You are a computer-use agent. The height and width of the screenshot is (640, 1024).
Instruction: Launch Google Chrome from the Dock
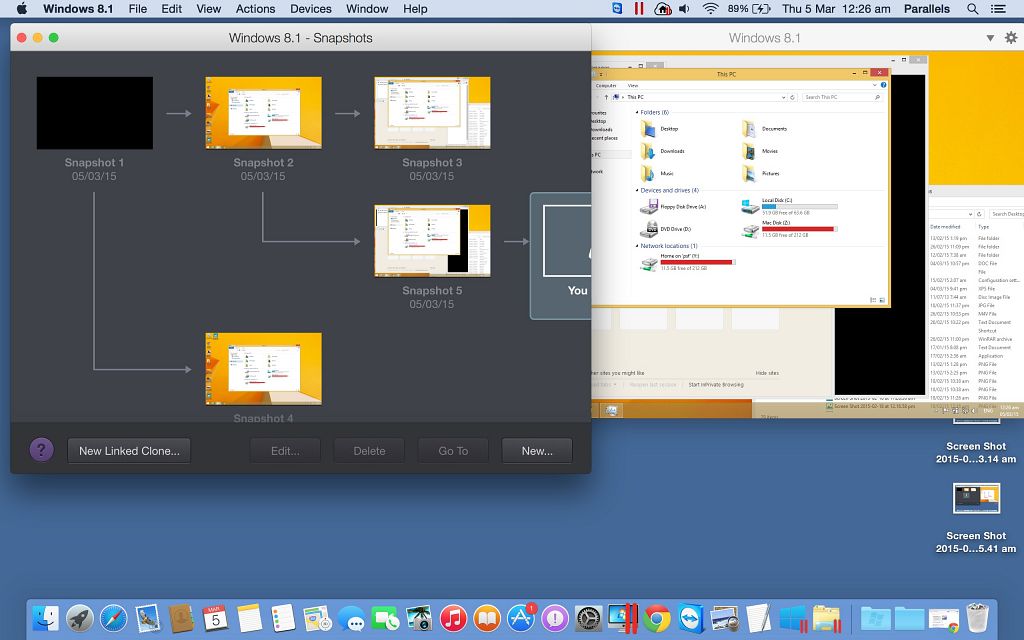(x=657, y=618)
